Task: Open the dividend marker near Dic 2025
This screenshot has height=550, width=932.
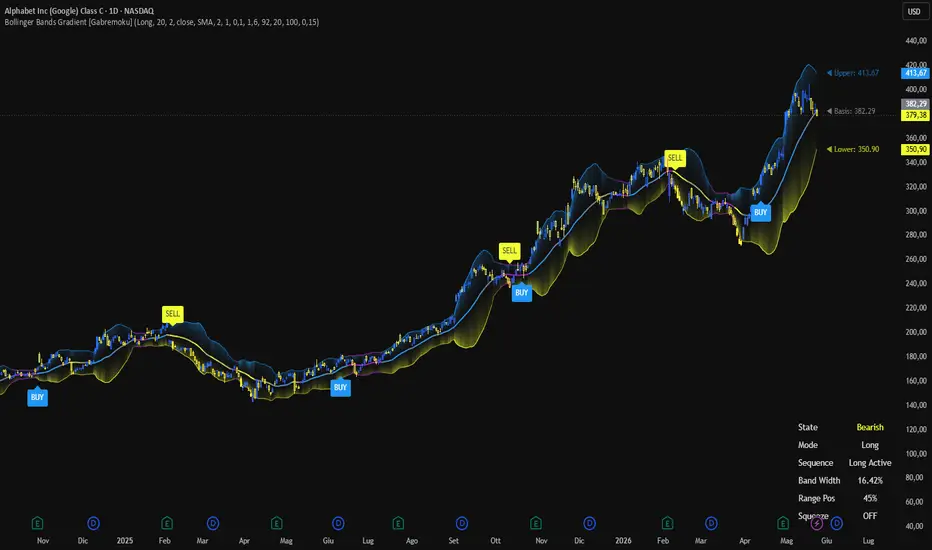Action: [589, 523]
